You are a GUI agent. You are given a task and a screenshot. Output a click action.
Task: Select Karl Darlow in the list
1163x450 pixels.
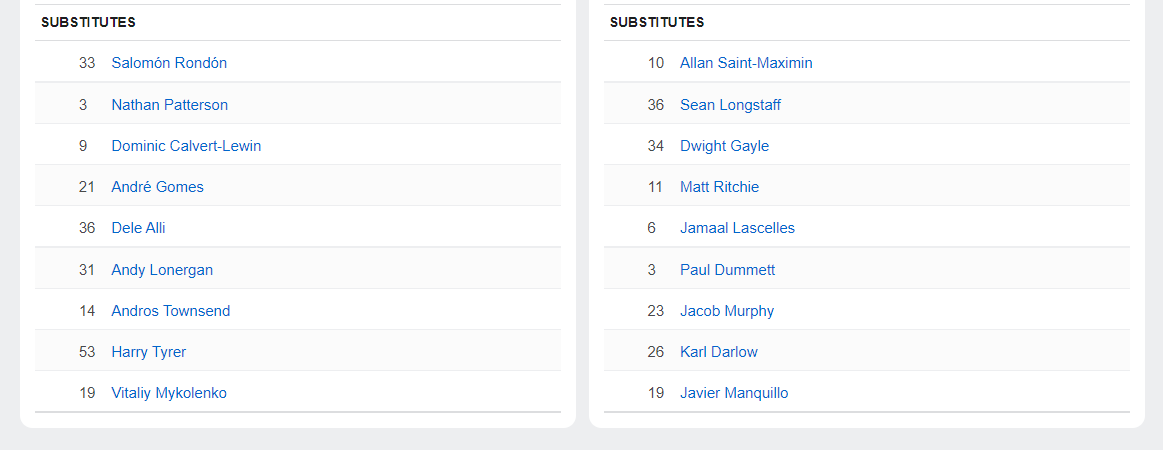719,352
